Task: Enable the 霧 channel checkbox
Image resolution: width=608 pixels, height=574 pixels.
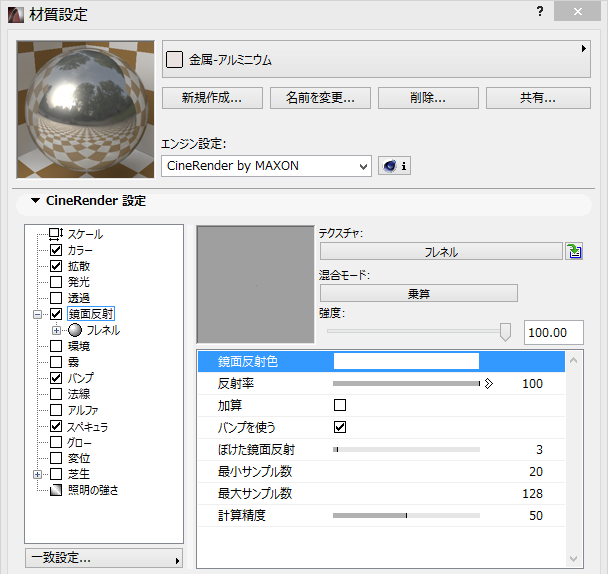Action: click(x=56, y=362)
